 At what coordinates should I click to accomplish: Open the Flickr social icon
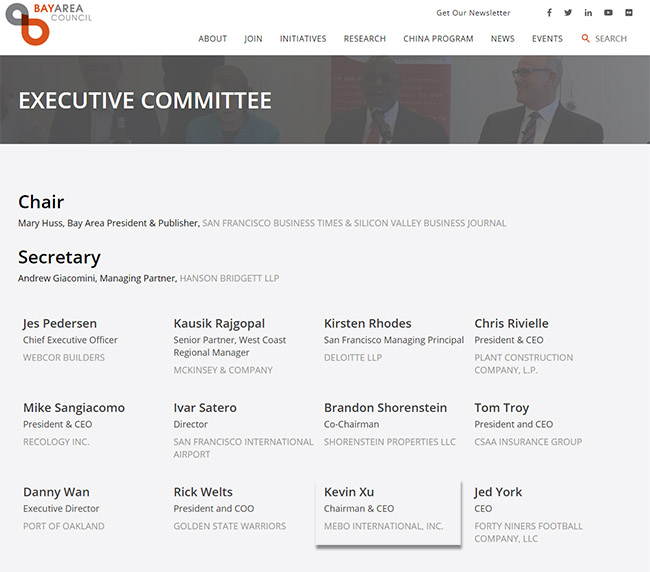pos(629,13)
